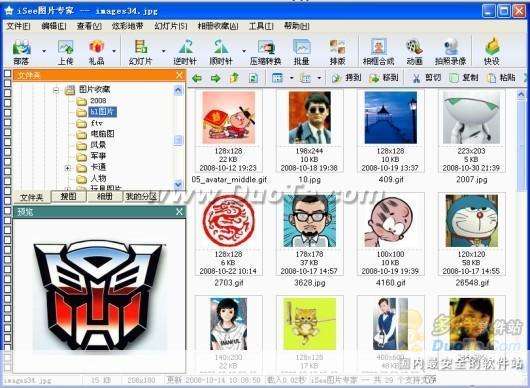Open the 炫彩地带 menu
Viewport: 530px width, 388px height.
pyautogui.click(x=127, y=26)
